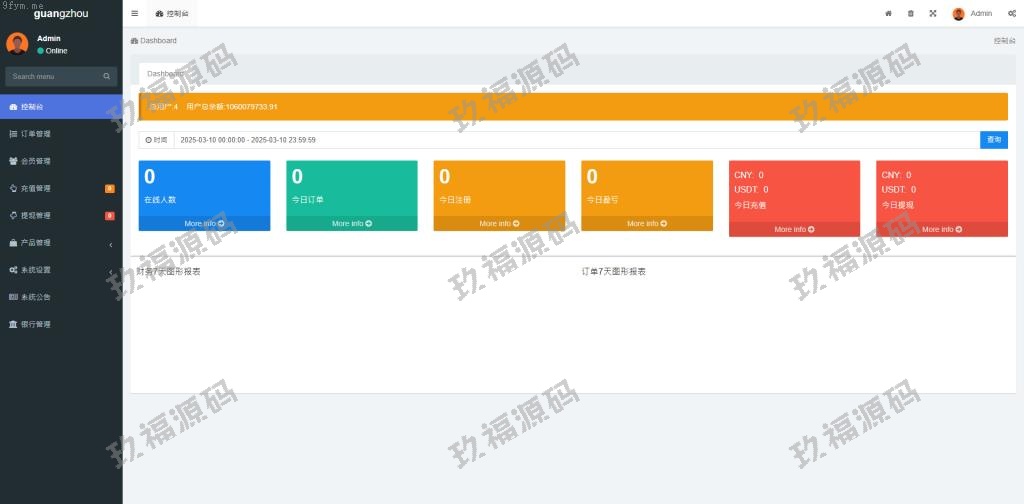
Task: Click the orange badge on 充值管理
Action: coord(110,188)
